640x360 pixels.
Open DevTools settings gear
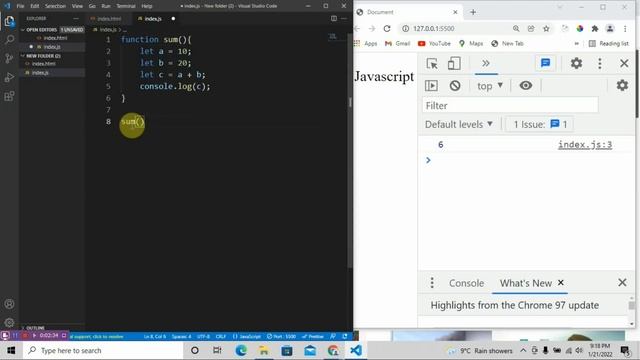(x=576, y=63)
